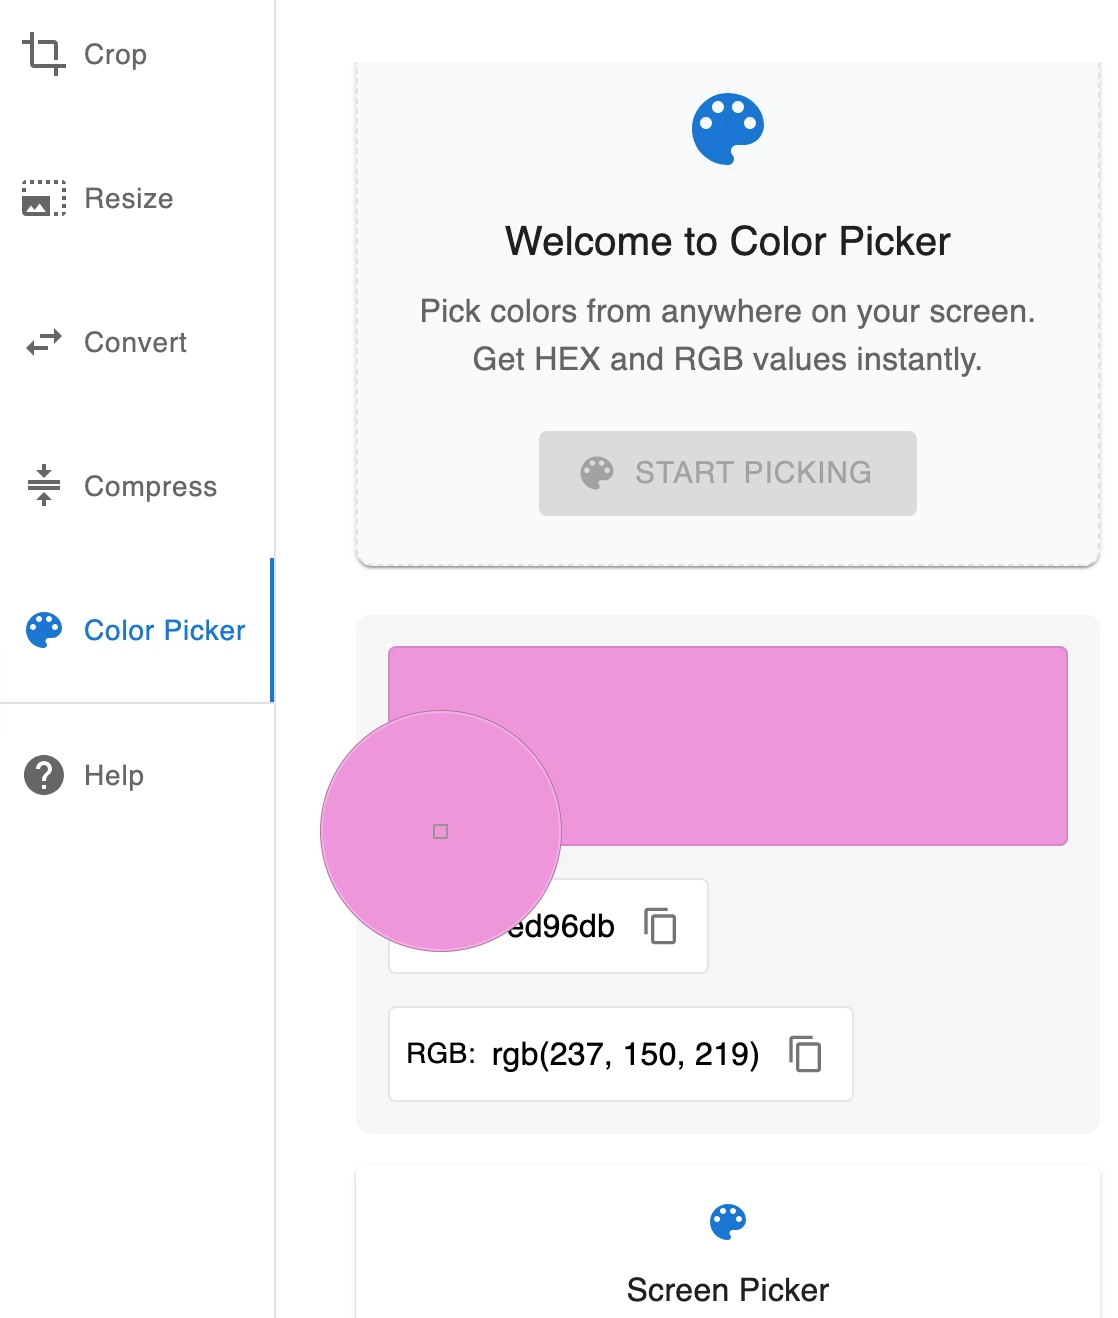Click the Crop tool icon
The width and height of the screenshot is (1118, 1318).
44,54
